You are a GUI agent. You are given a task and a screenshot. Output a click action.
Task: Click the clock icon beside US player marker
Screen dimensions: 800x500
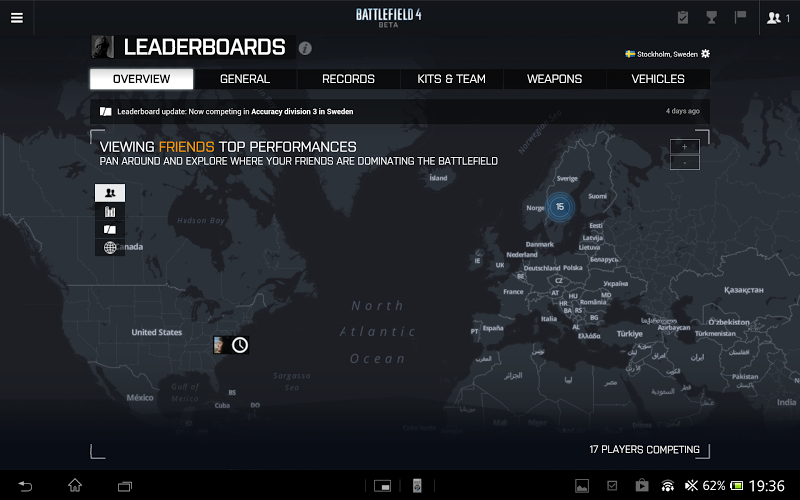click(240, 345)
